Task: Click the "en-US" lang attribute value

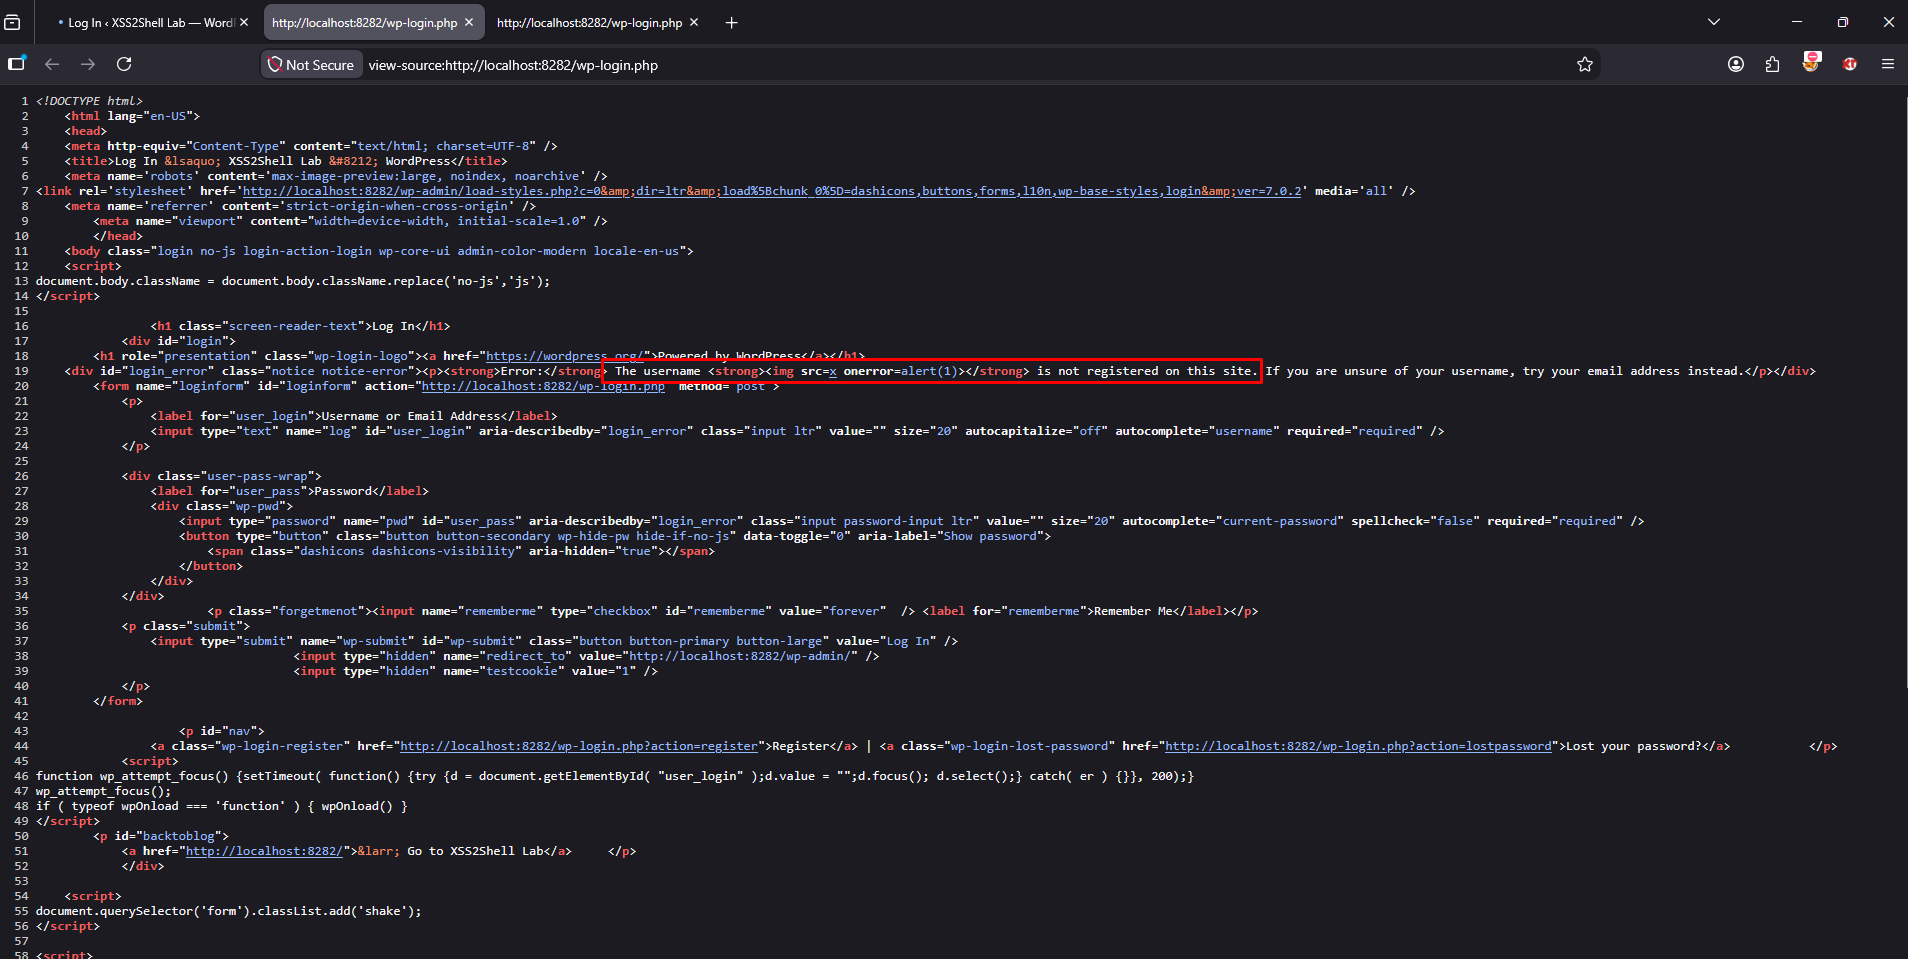Action: click(171, 116)
